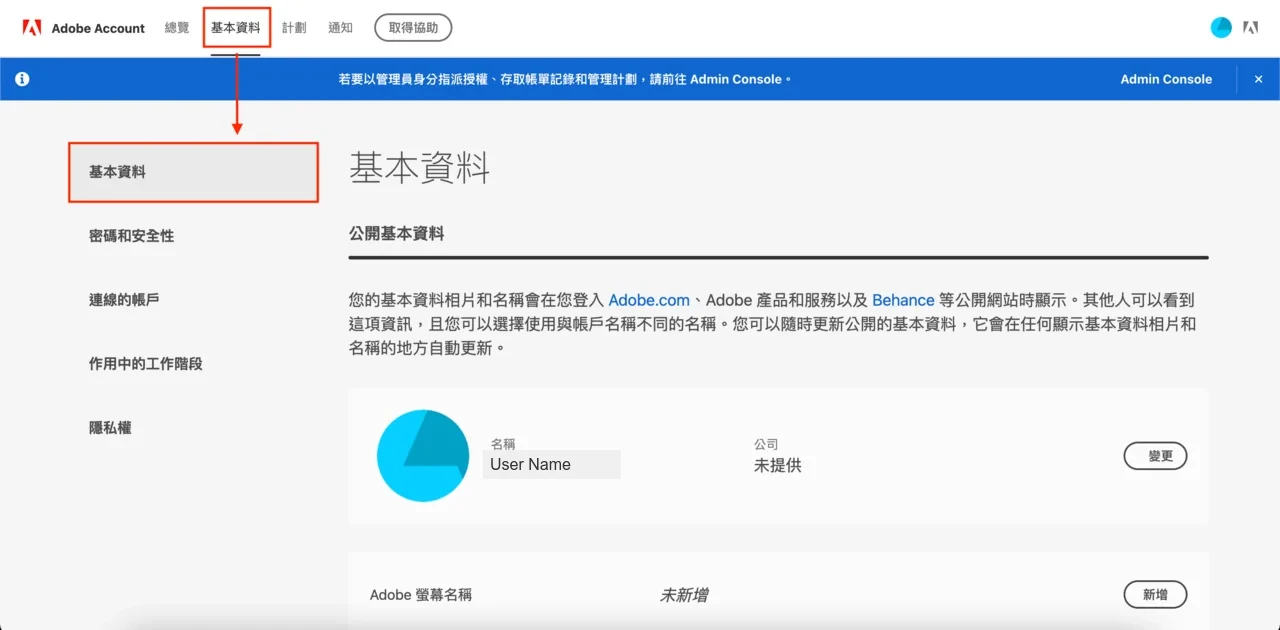
Task: Open the 計劃 tab
Action: [294, 28]
